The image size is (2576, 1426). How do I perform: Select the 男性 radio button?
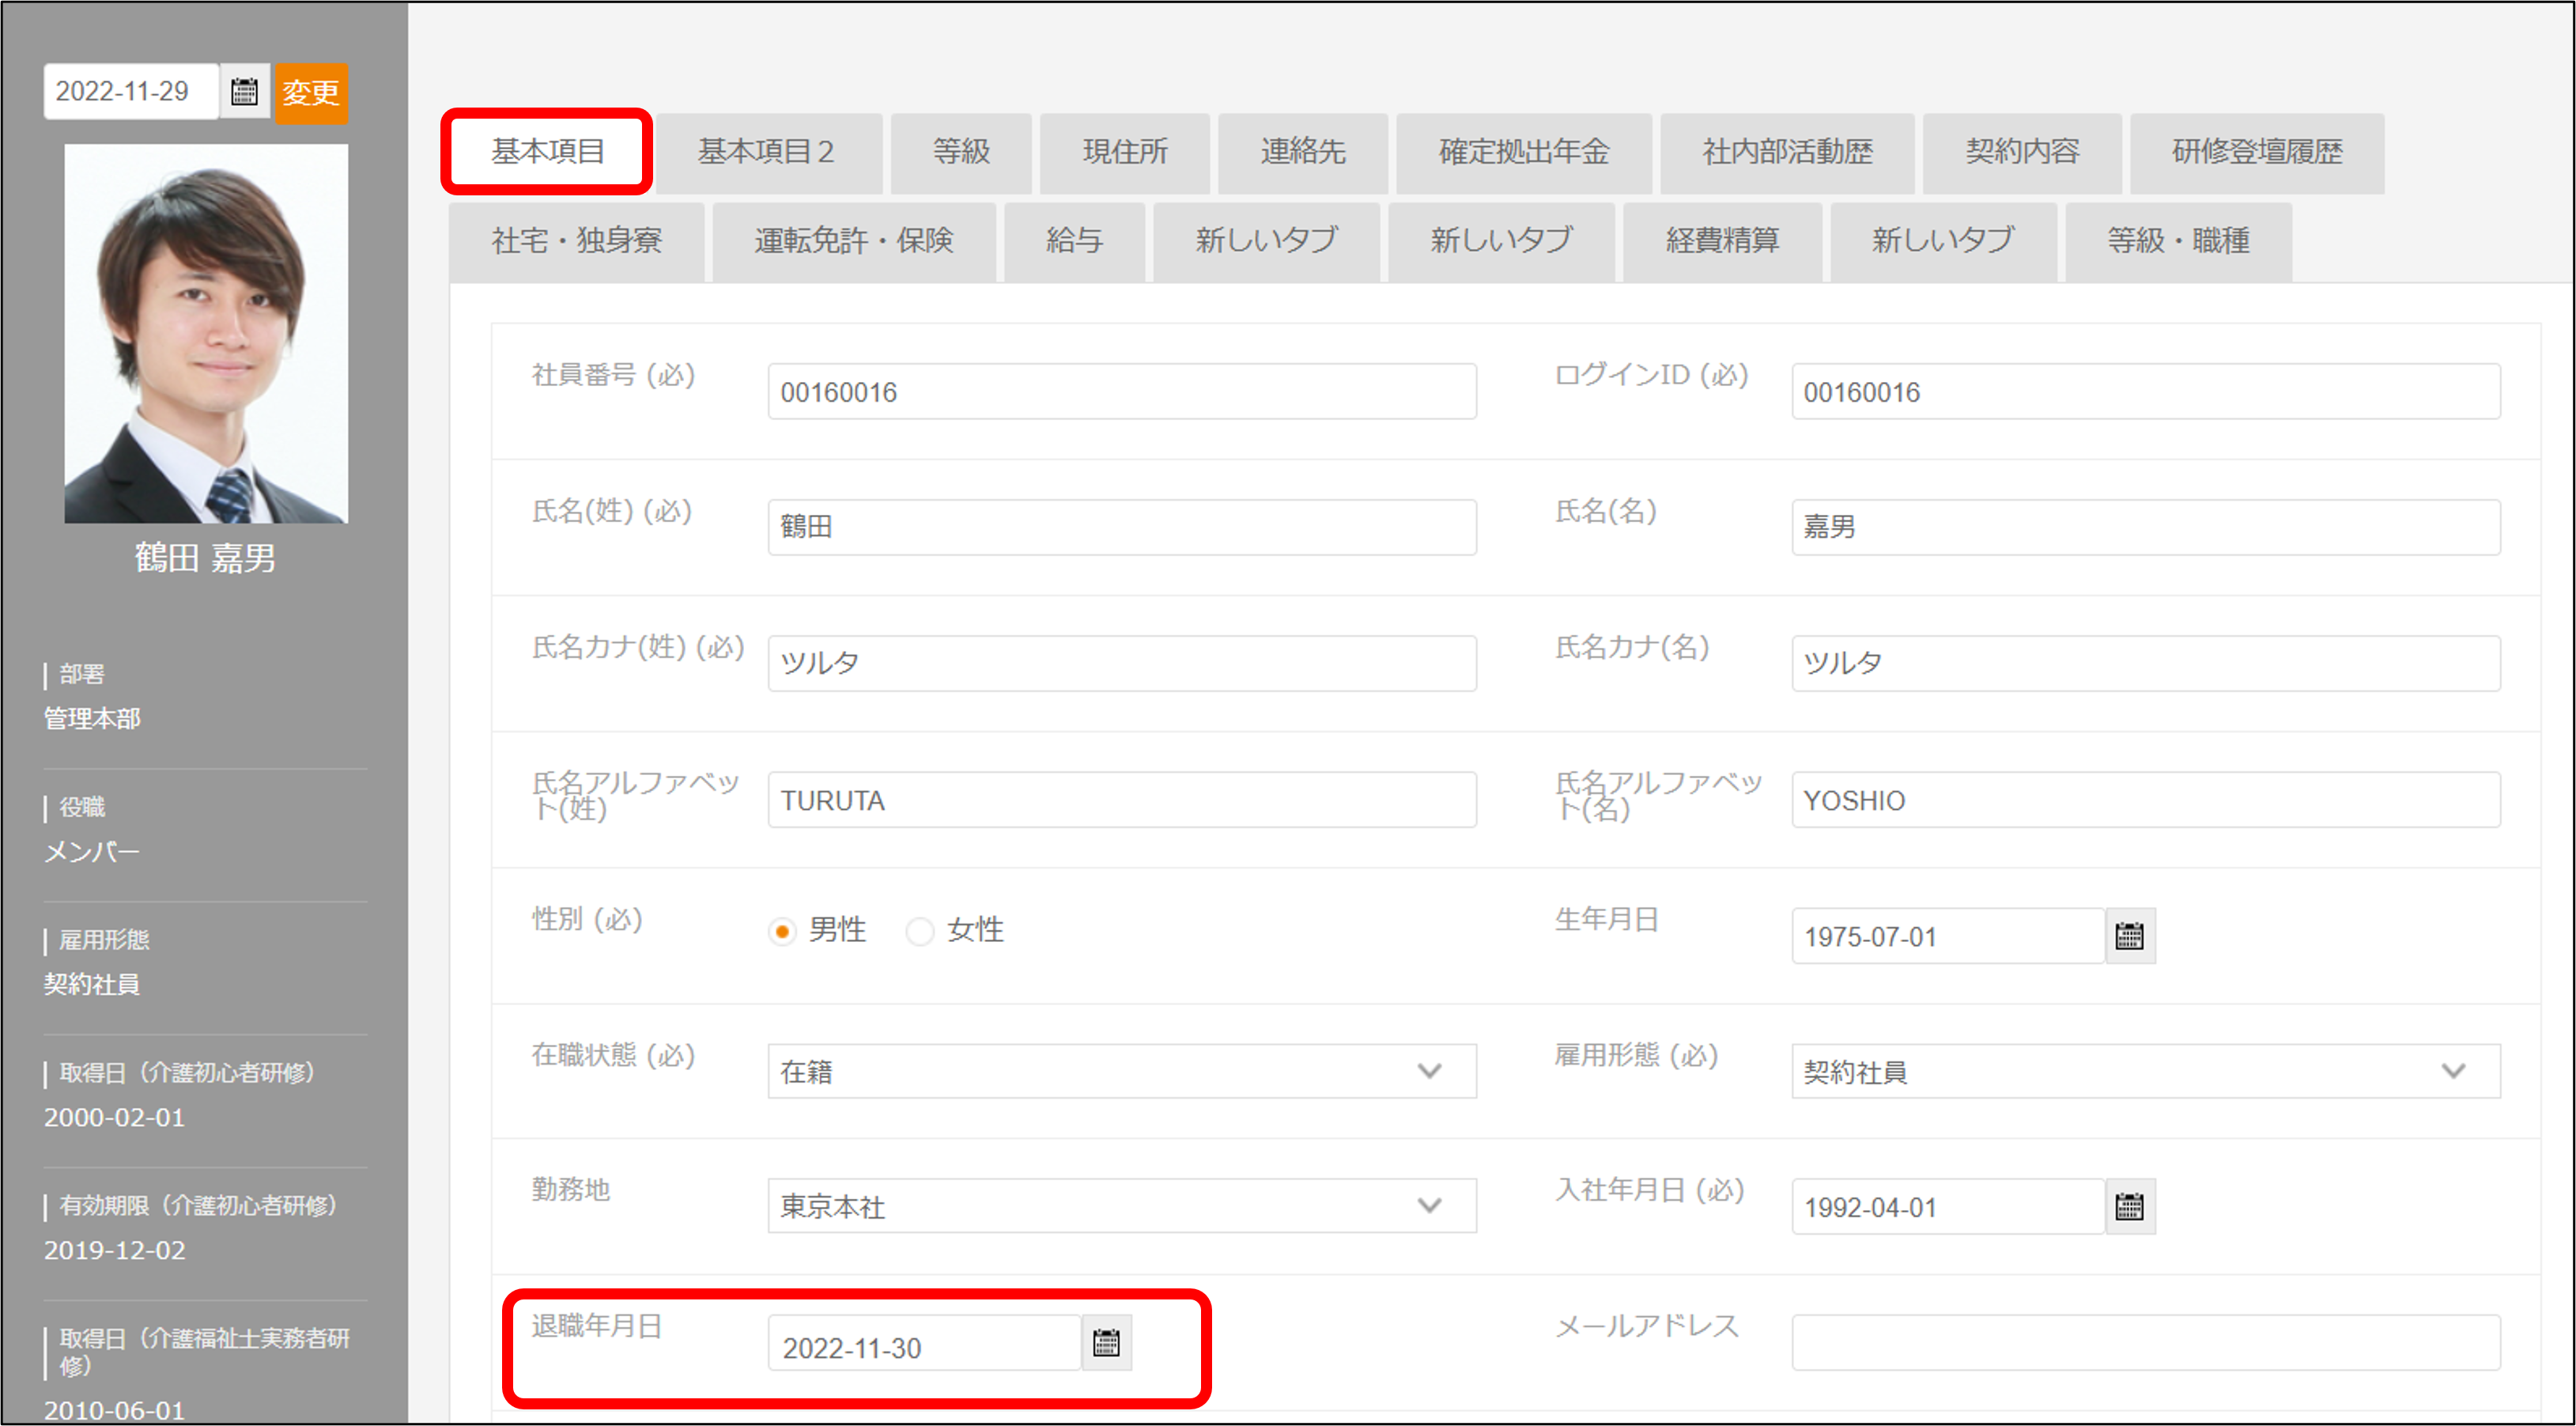tap(783, 931)
